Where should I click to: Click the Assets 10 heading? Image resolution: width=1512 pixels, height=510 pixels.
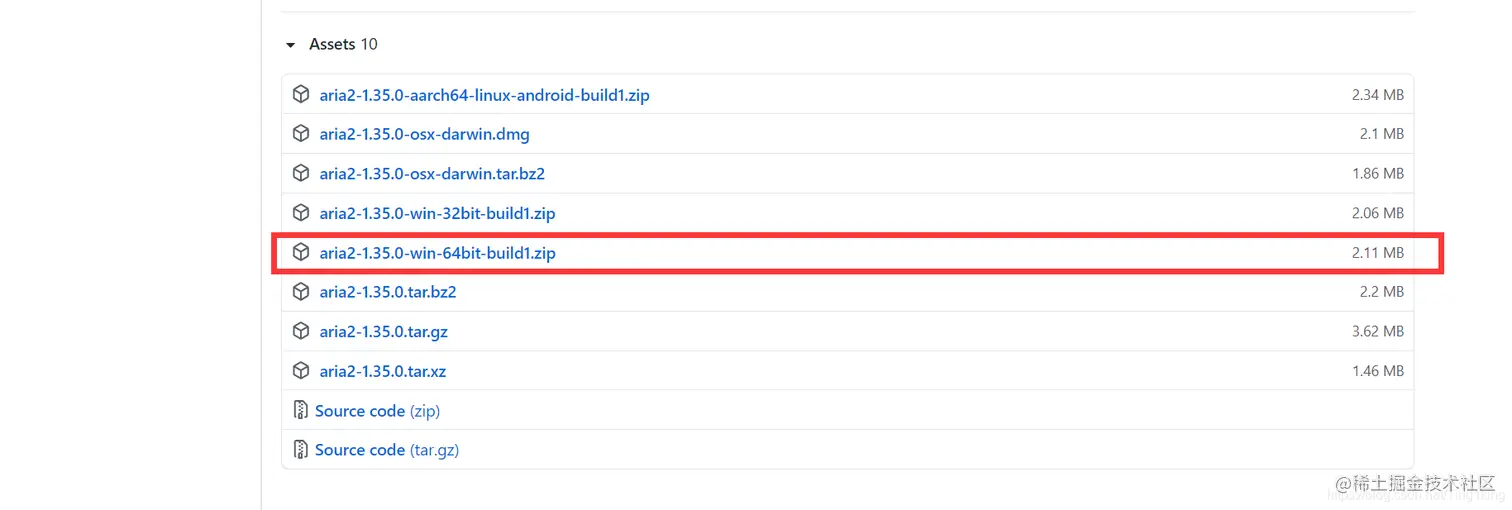tap(343, 44)
